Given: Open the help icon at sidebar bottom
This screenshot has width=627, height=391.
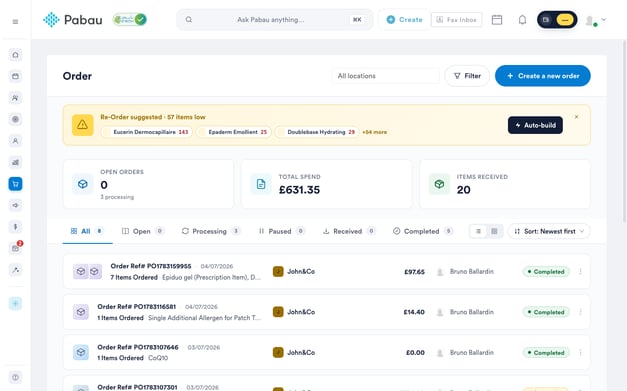Looking at the screenshot, I should (x=15, y=377).
